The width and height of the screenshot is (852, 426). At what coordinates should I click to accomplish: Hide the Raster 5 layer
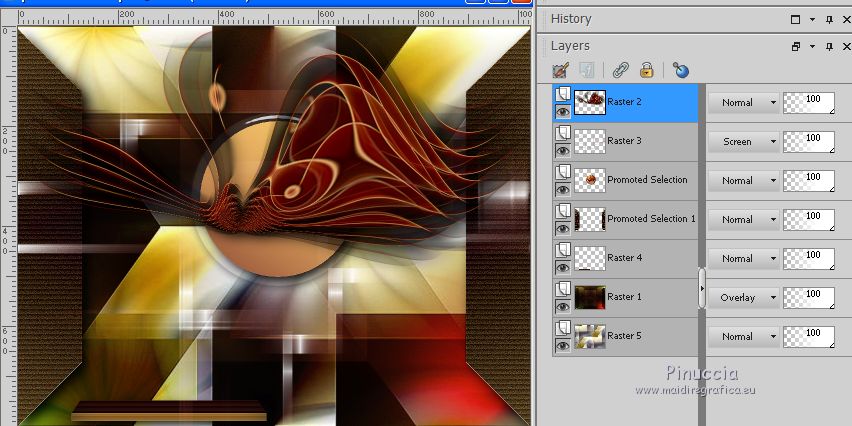point(563,346)
